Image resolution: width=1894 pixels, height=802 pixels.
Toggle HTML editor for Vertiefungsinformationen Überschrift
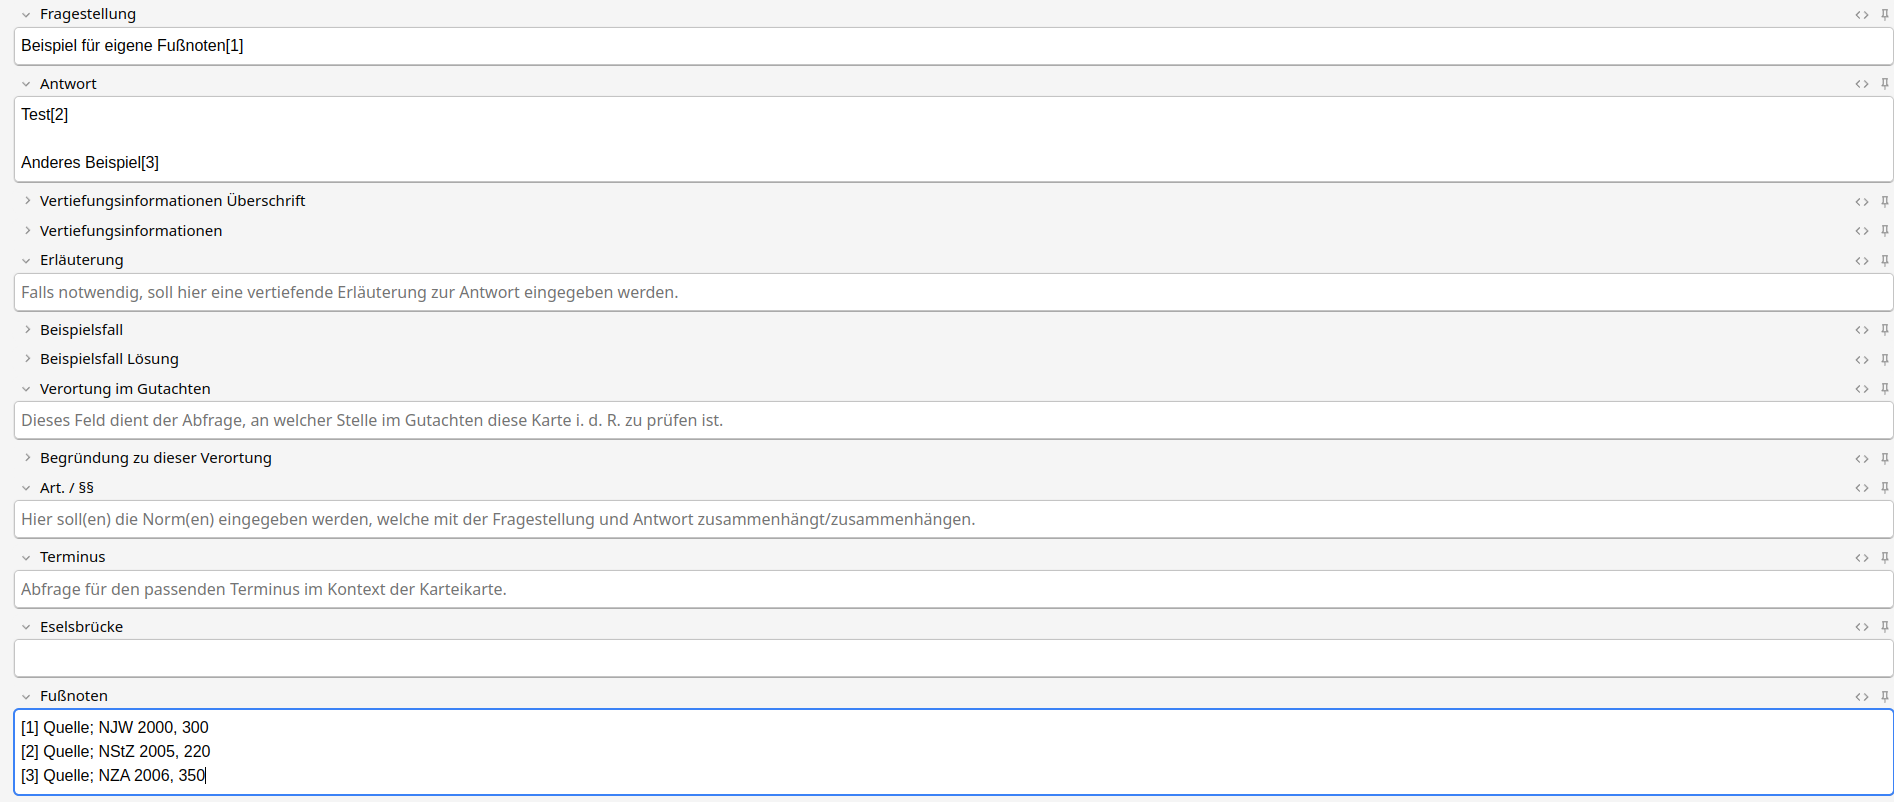pyautogui.click(x=1861, y=202)
